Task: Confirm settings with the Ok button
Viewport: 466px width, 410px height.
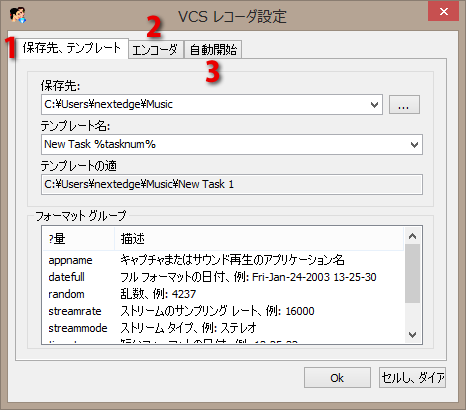Action: [337, 378]
